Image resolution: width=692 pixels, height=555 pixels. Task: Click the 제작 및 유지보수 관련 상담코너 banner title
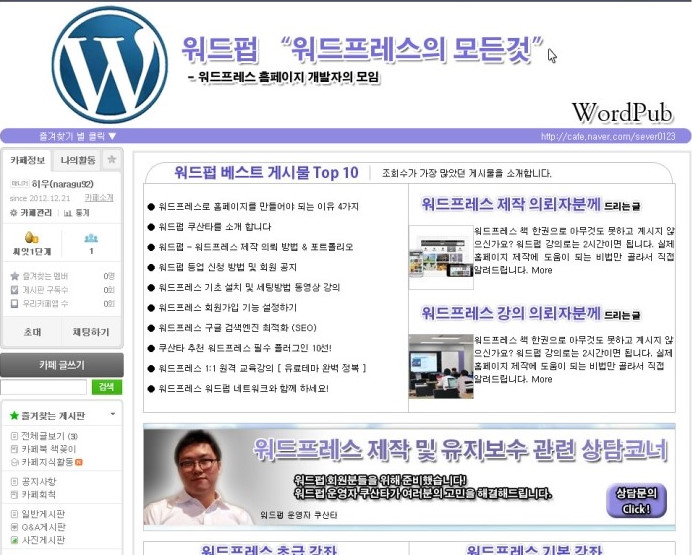click(x=460, y=450)
